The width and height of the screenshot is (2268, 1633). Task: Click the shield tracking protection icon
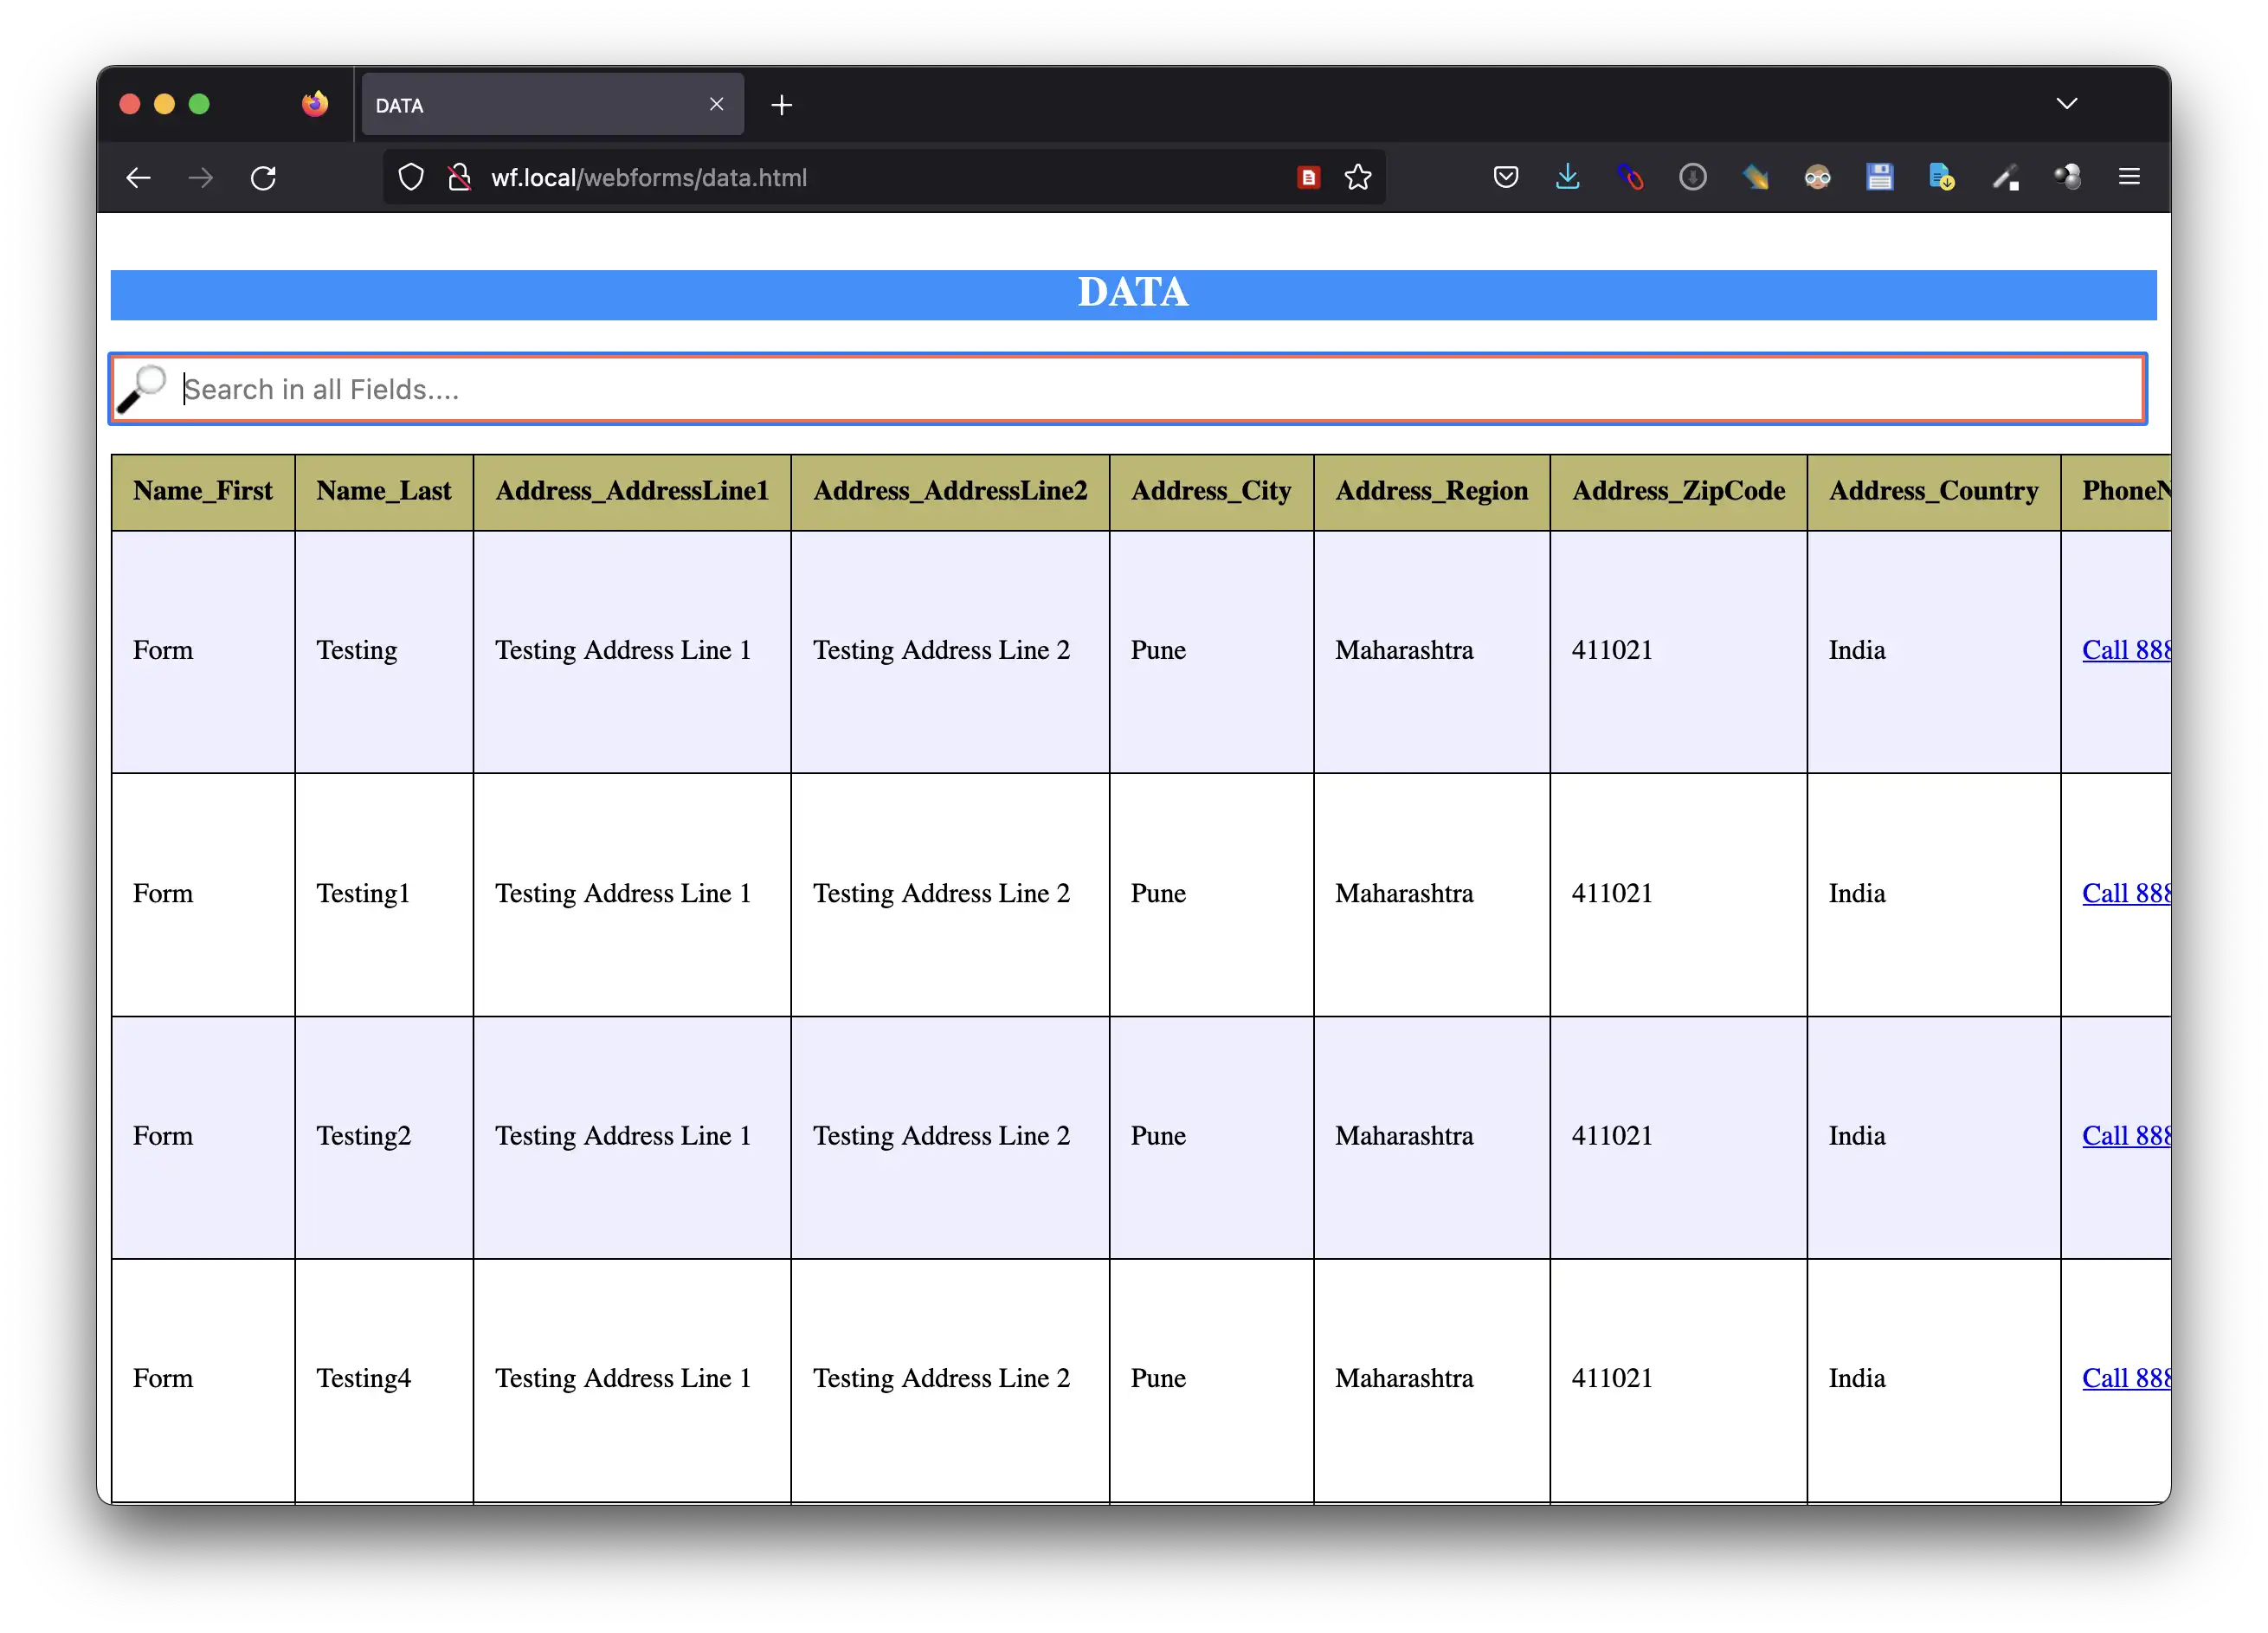[x=411, y=177]
